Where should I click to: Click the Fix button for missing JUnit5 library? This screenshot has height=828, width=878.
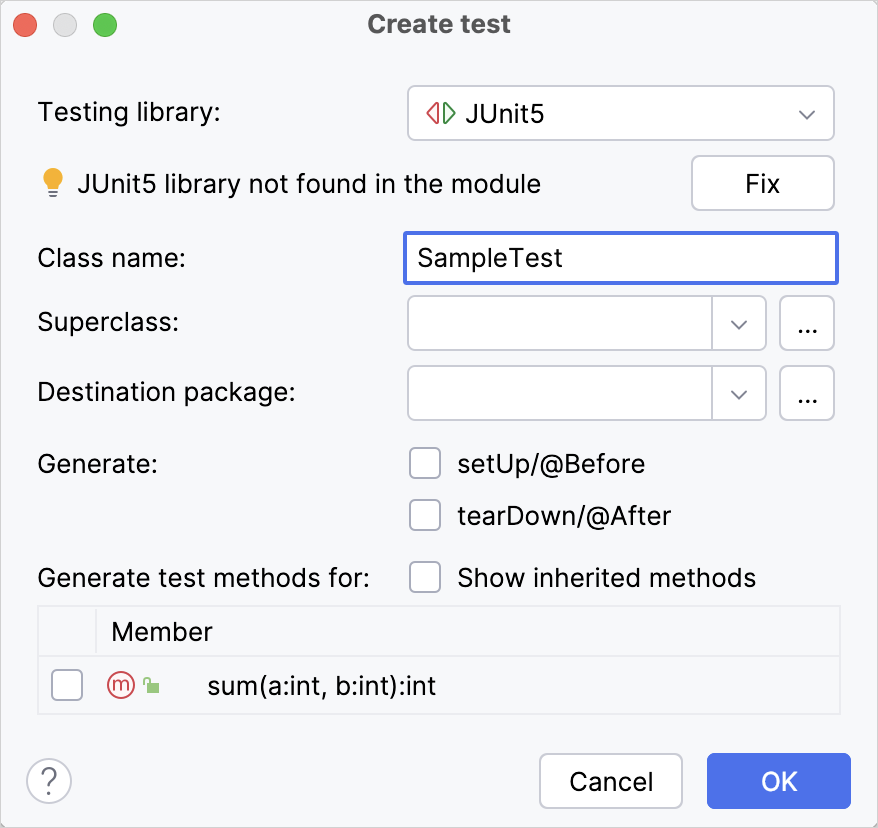(762, 183)
